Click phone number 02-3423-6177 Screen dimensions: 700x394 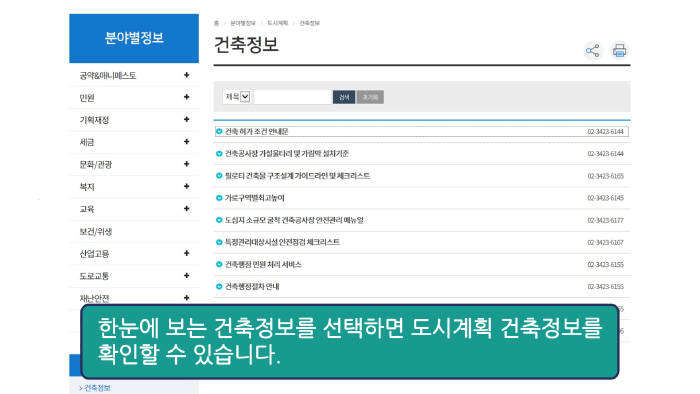coord(605,220)
